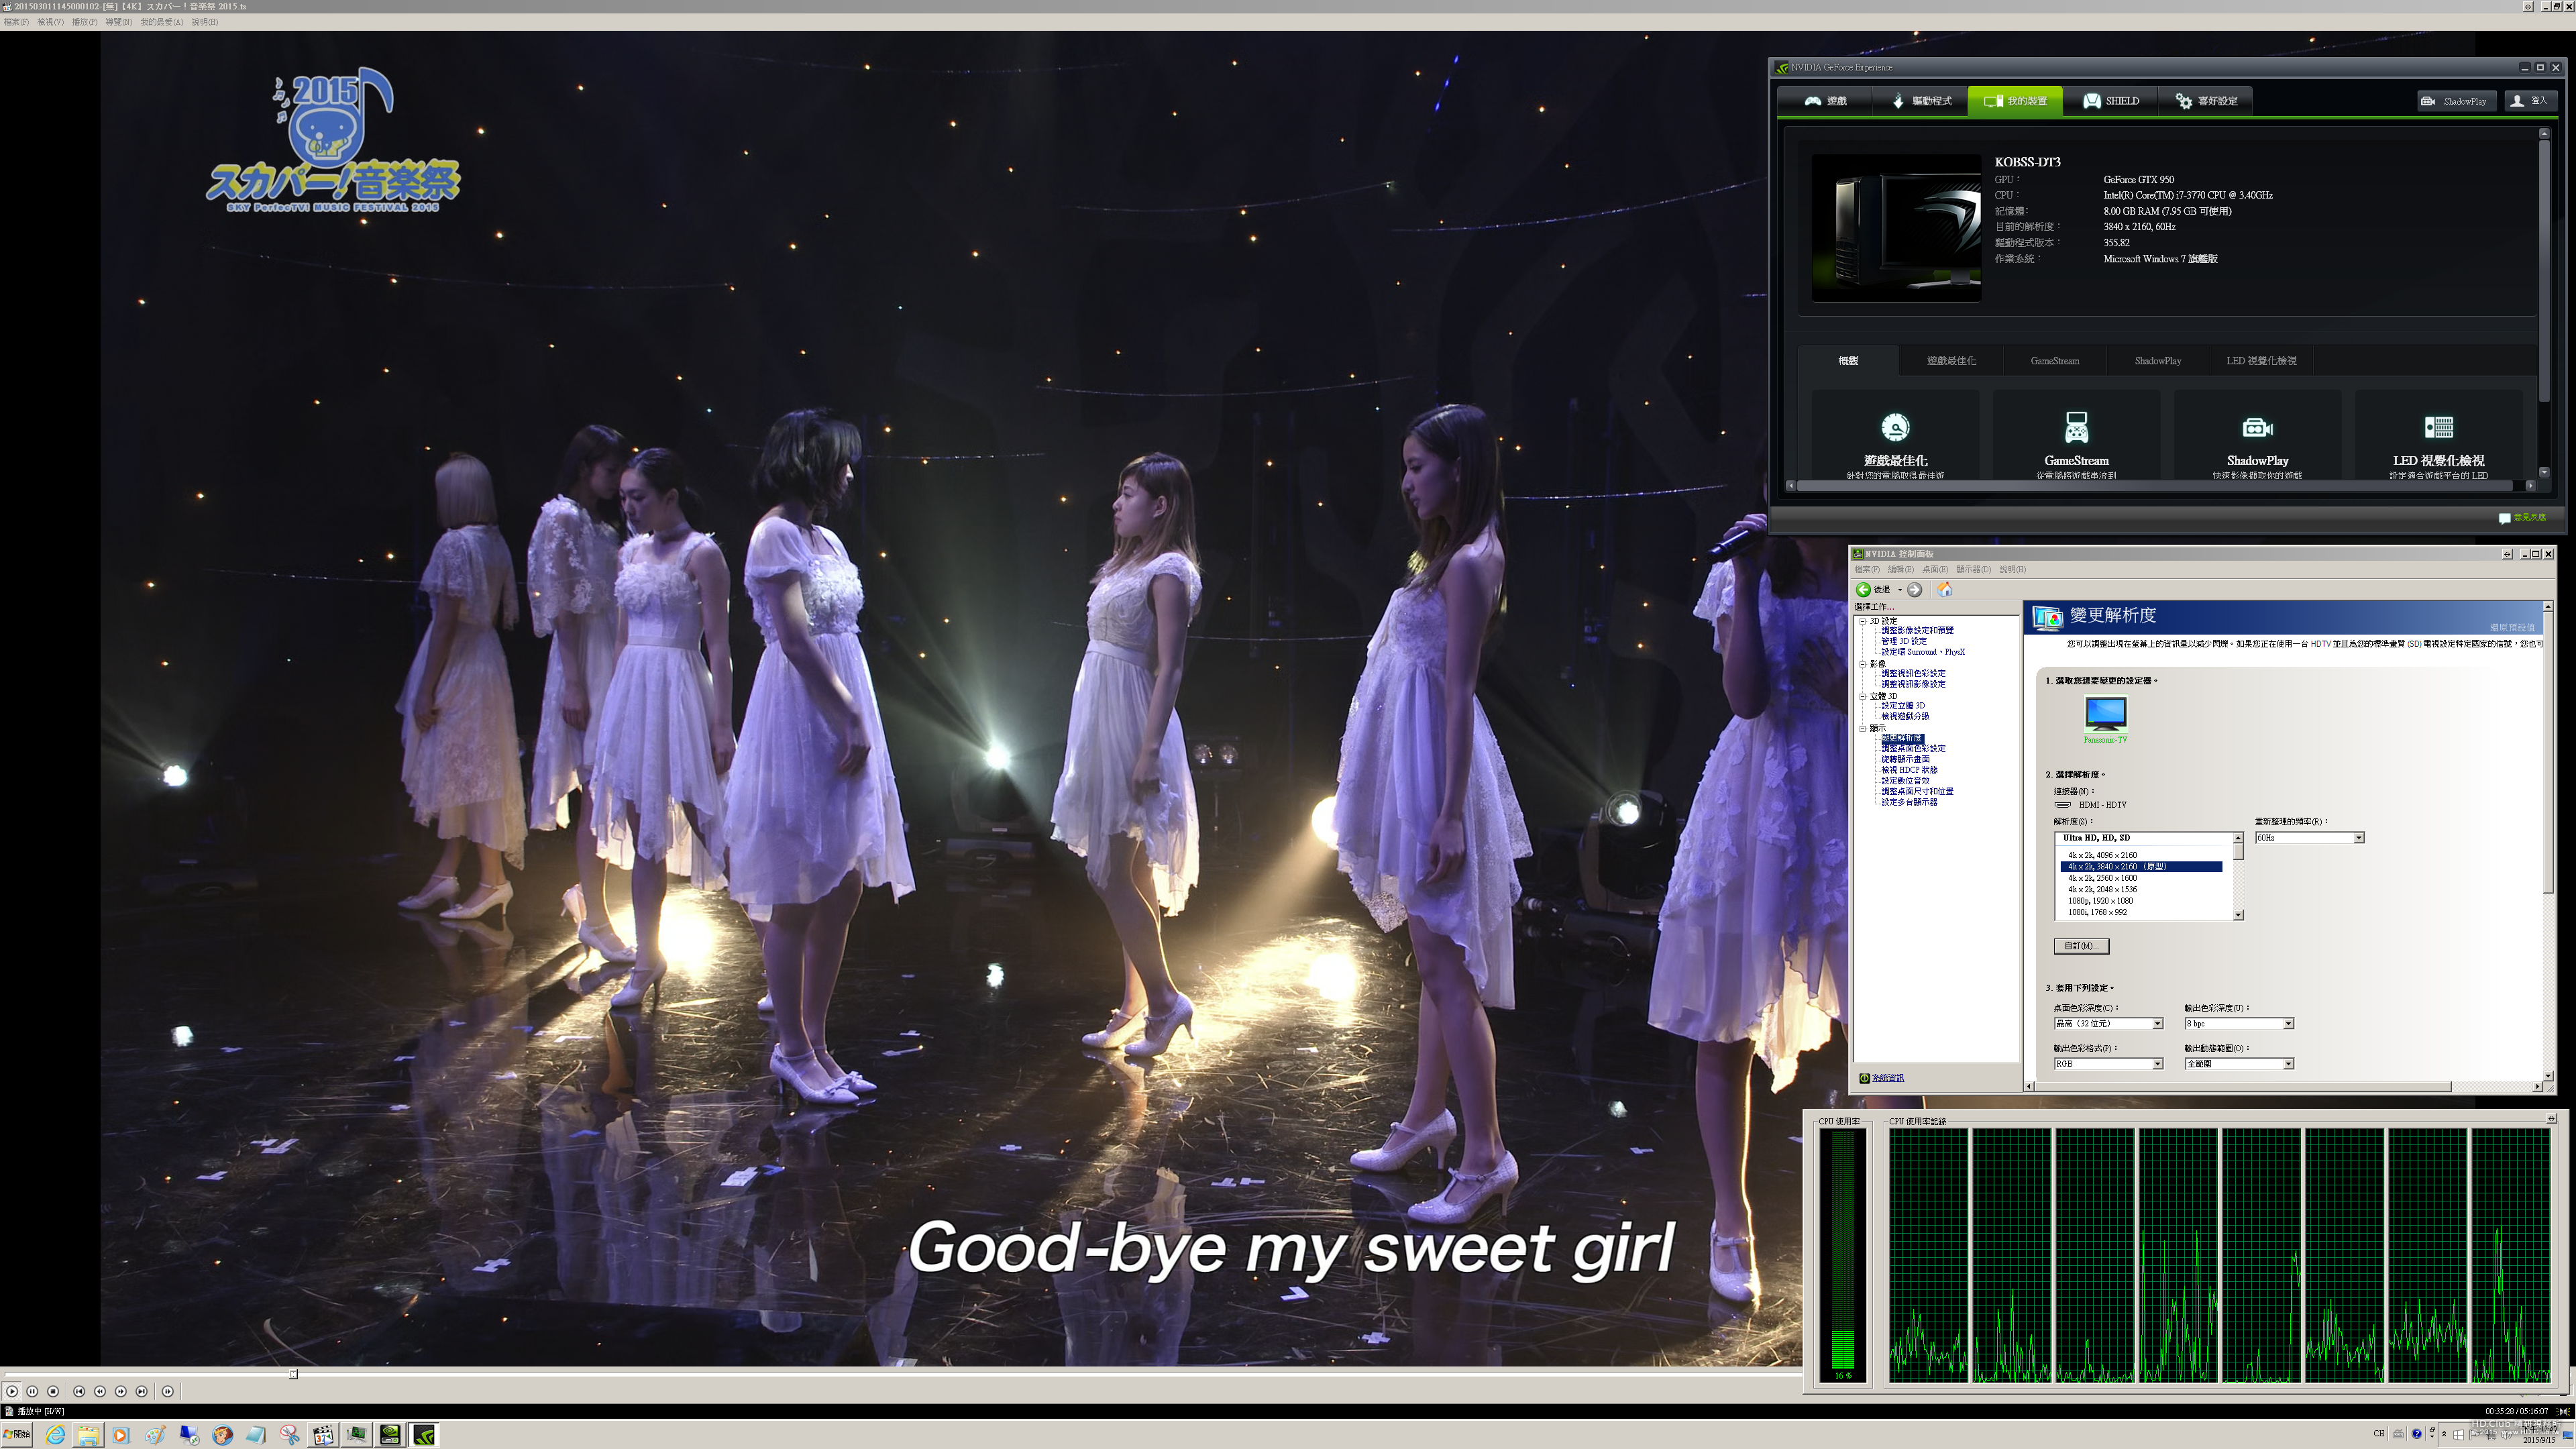Stop video playback with the stop button
This screenshot has width=2576, height=1449.
coord(53,1391)
